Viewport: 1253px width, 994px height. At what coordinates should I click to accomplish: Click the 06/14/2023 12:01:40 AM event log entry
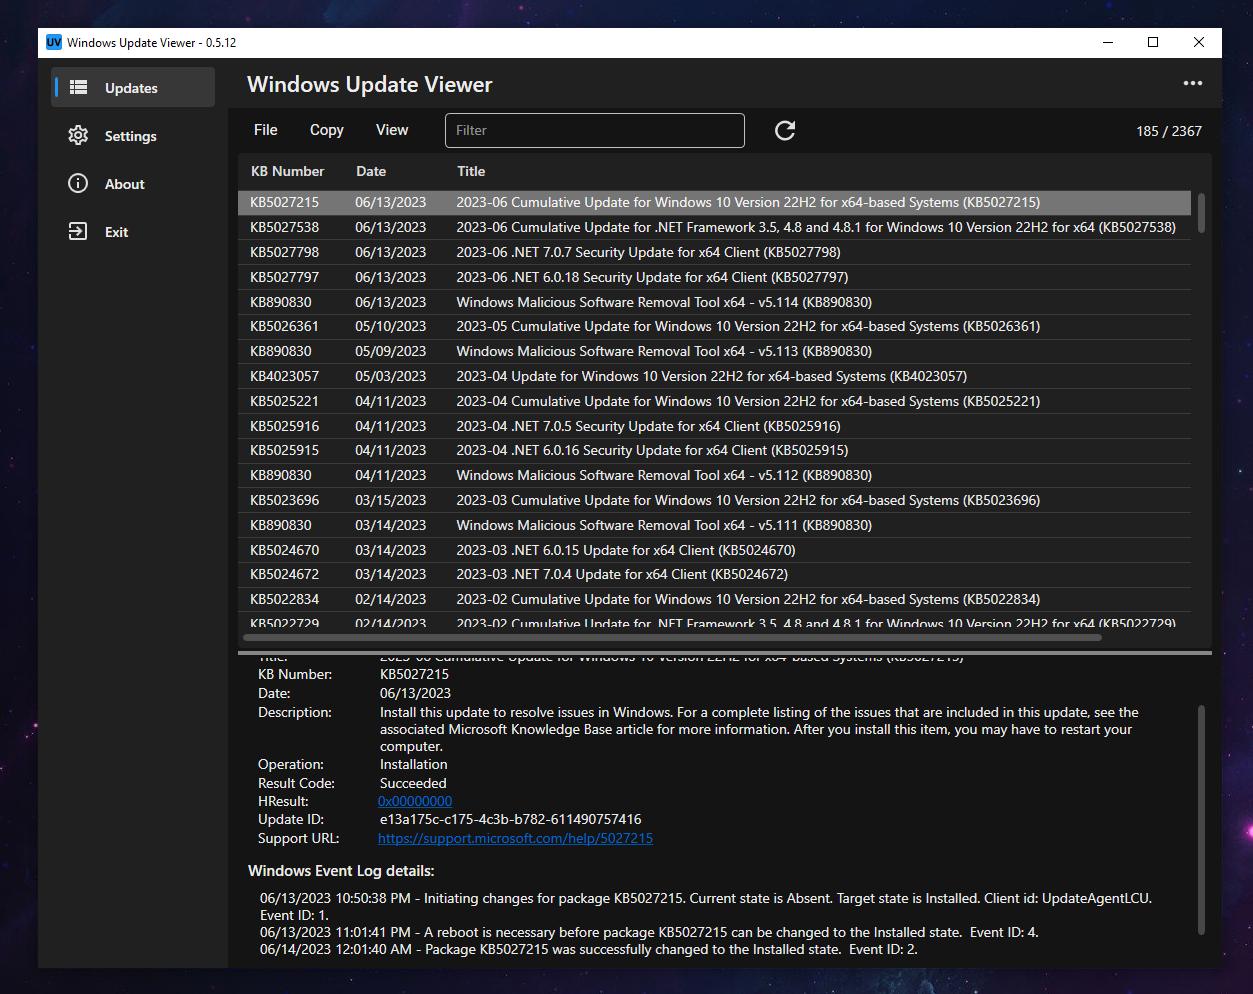[x=589, y=949]
